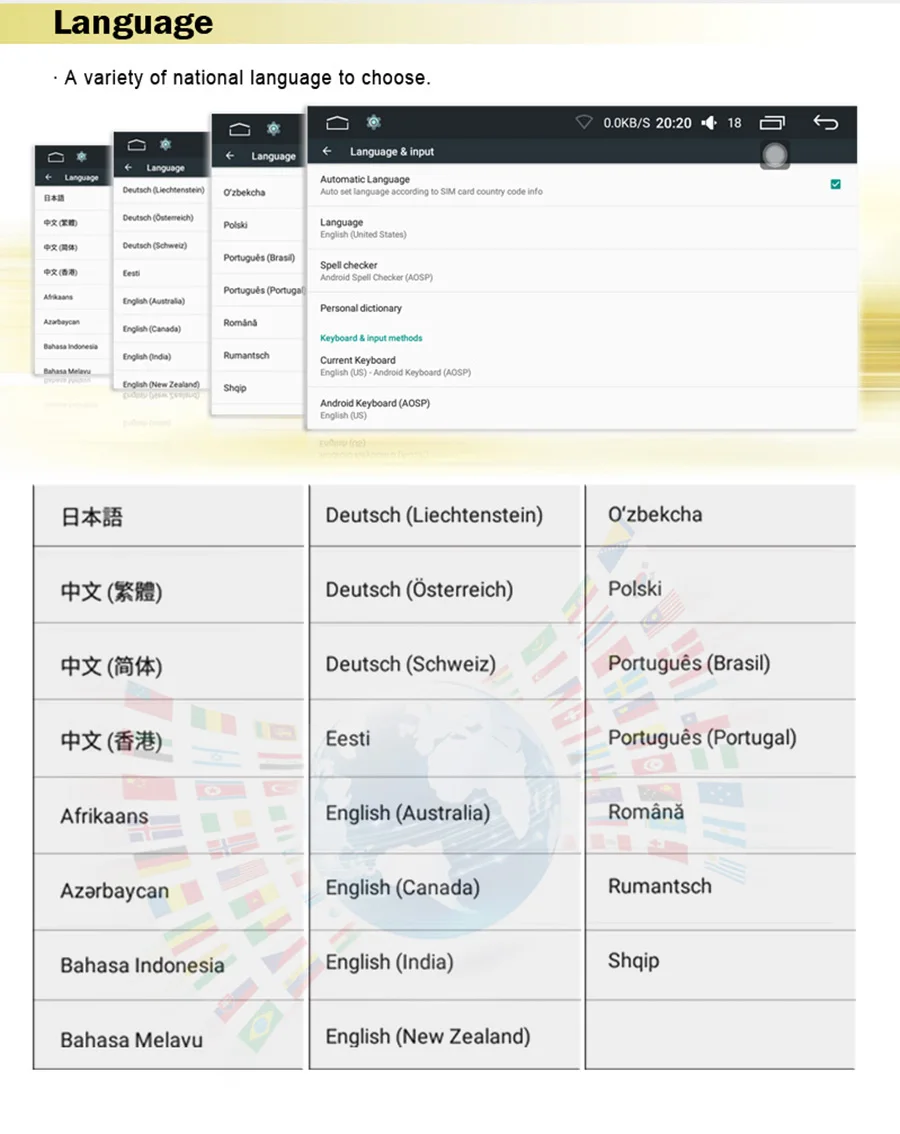Click the return arrow at top right
This screenshot has height=1134, width=900.
pyautogui.click(x=825, y=122)
